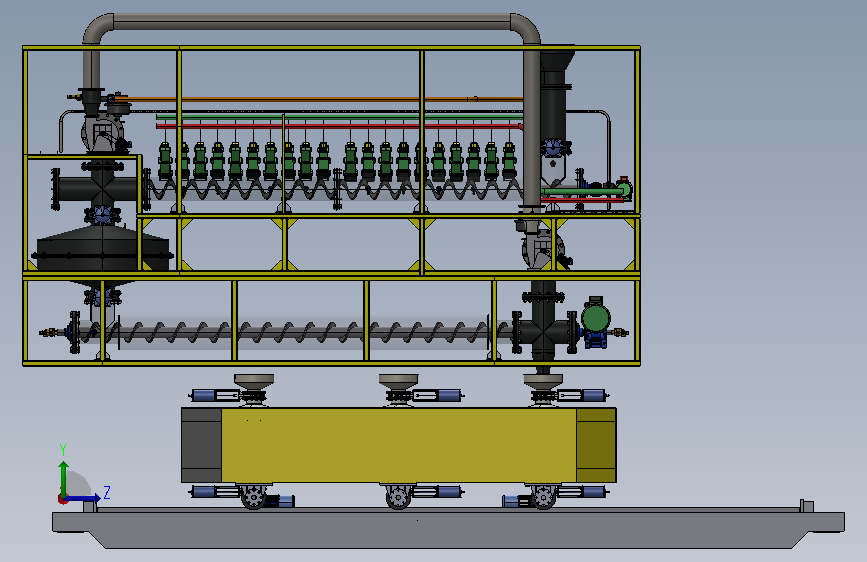Select the dark gray end panel of the wagon
Screen dimensions: 867x562
click(201, 445)
